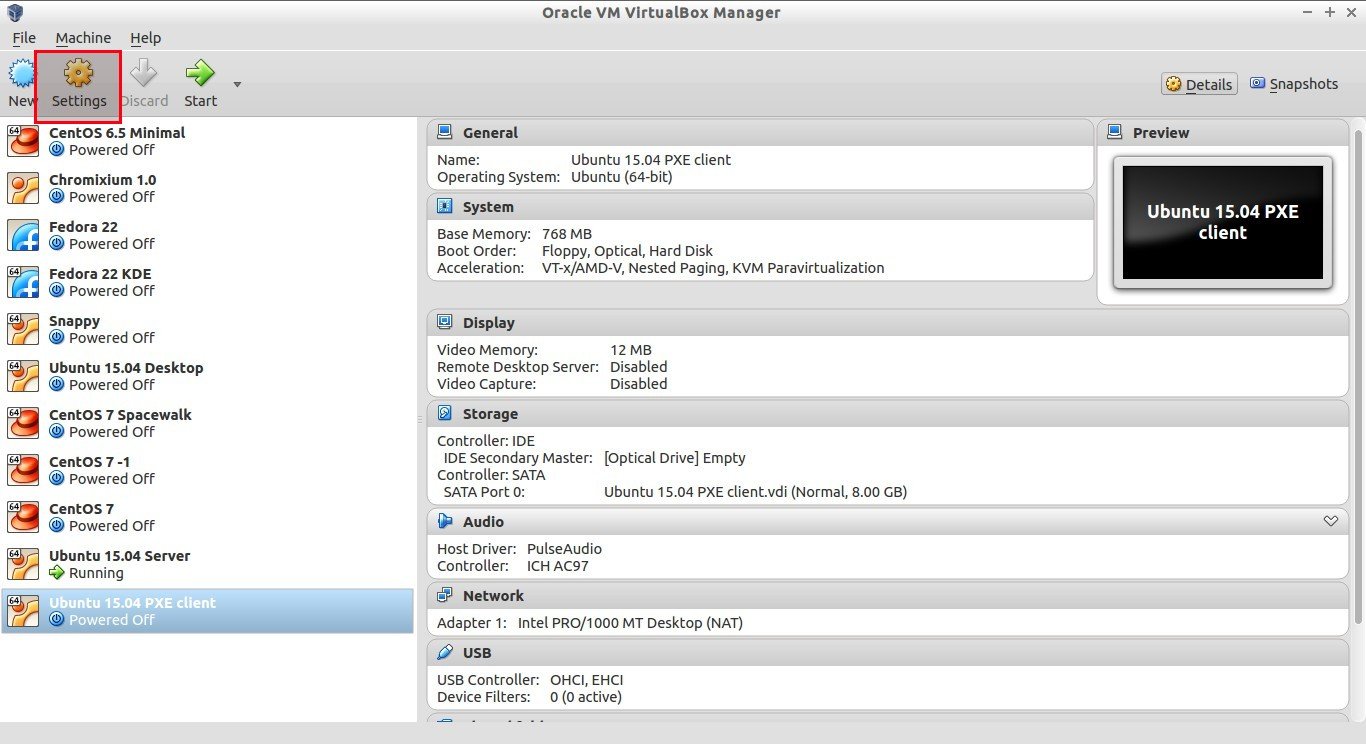The image size is (1366, 744).
Task: Collapse the Audio section with chevron
Action: pos(1330,521)
